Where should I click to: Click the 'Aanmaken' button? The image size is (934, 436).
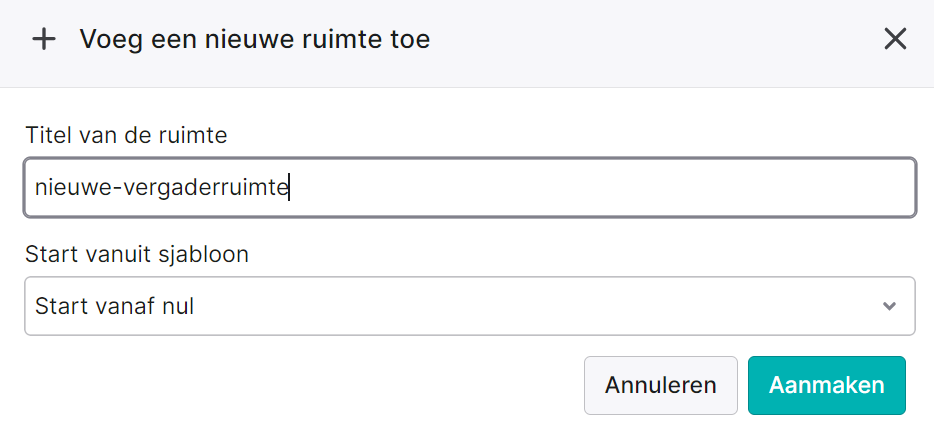pos(827,385)
